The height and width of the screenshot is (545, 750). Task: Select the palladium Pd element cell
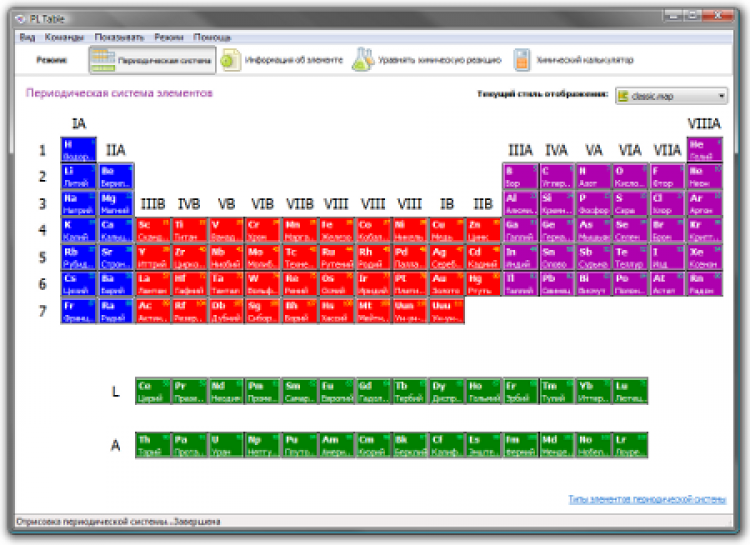pos(410,257)
